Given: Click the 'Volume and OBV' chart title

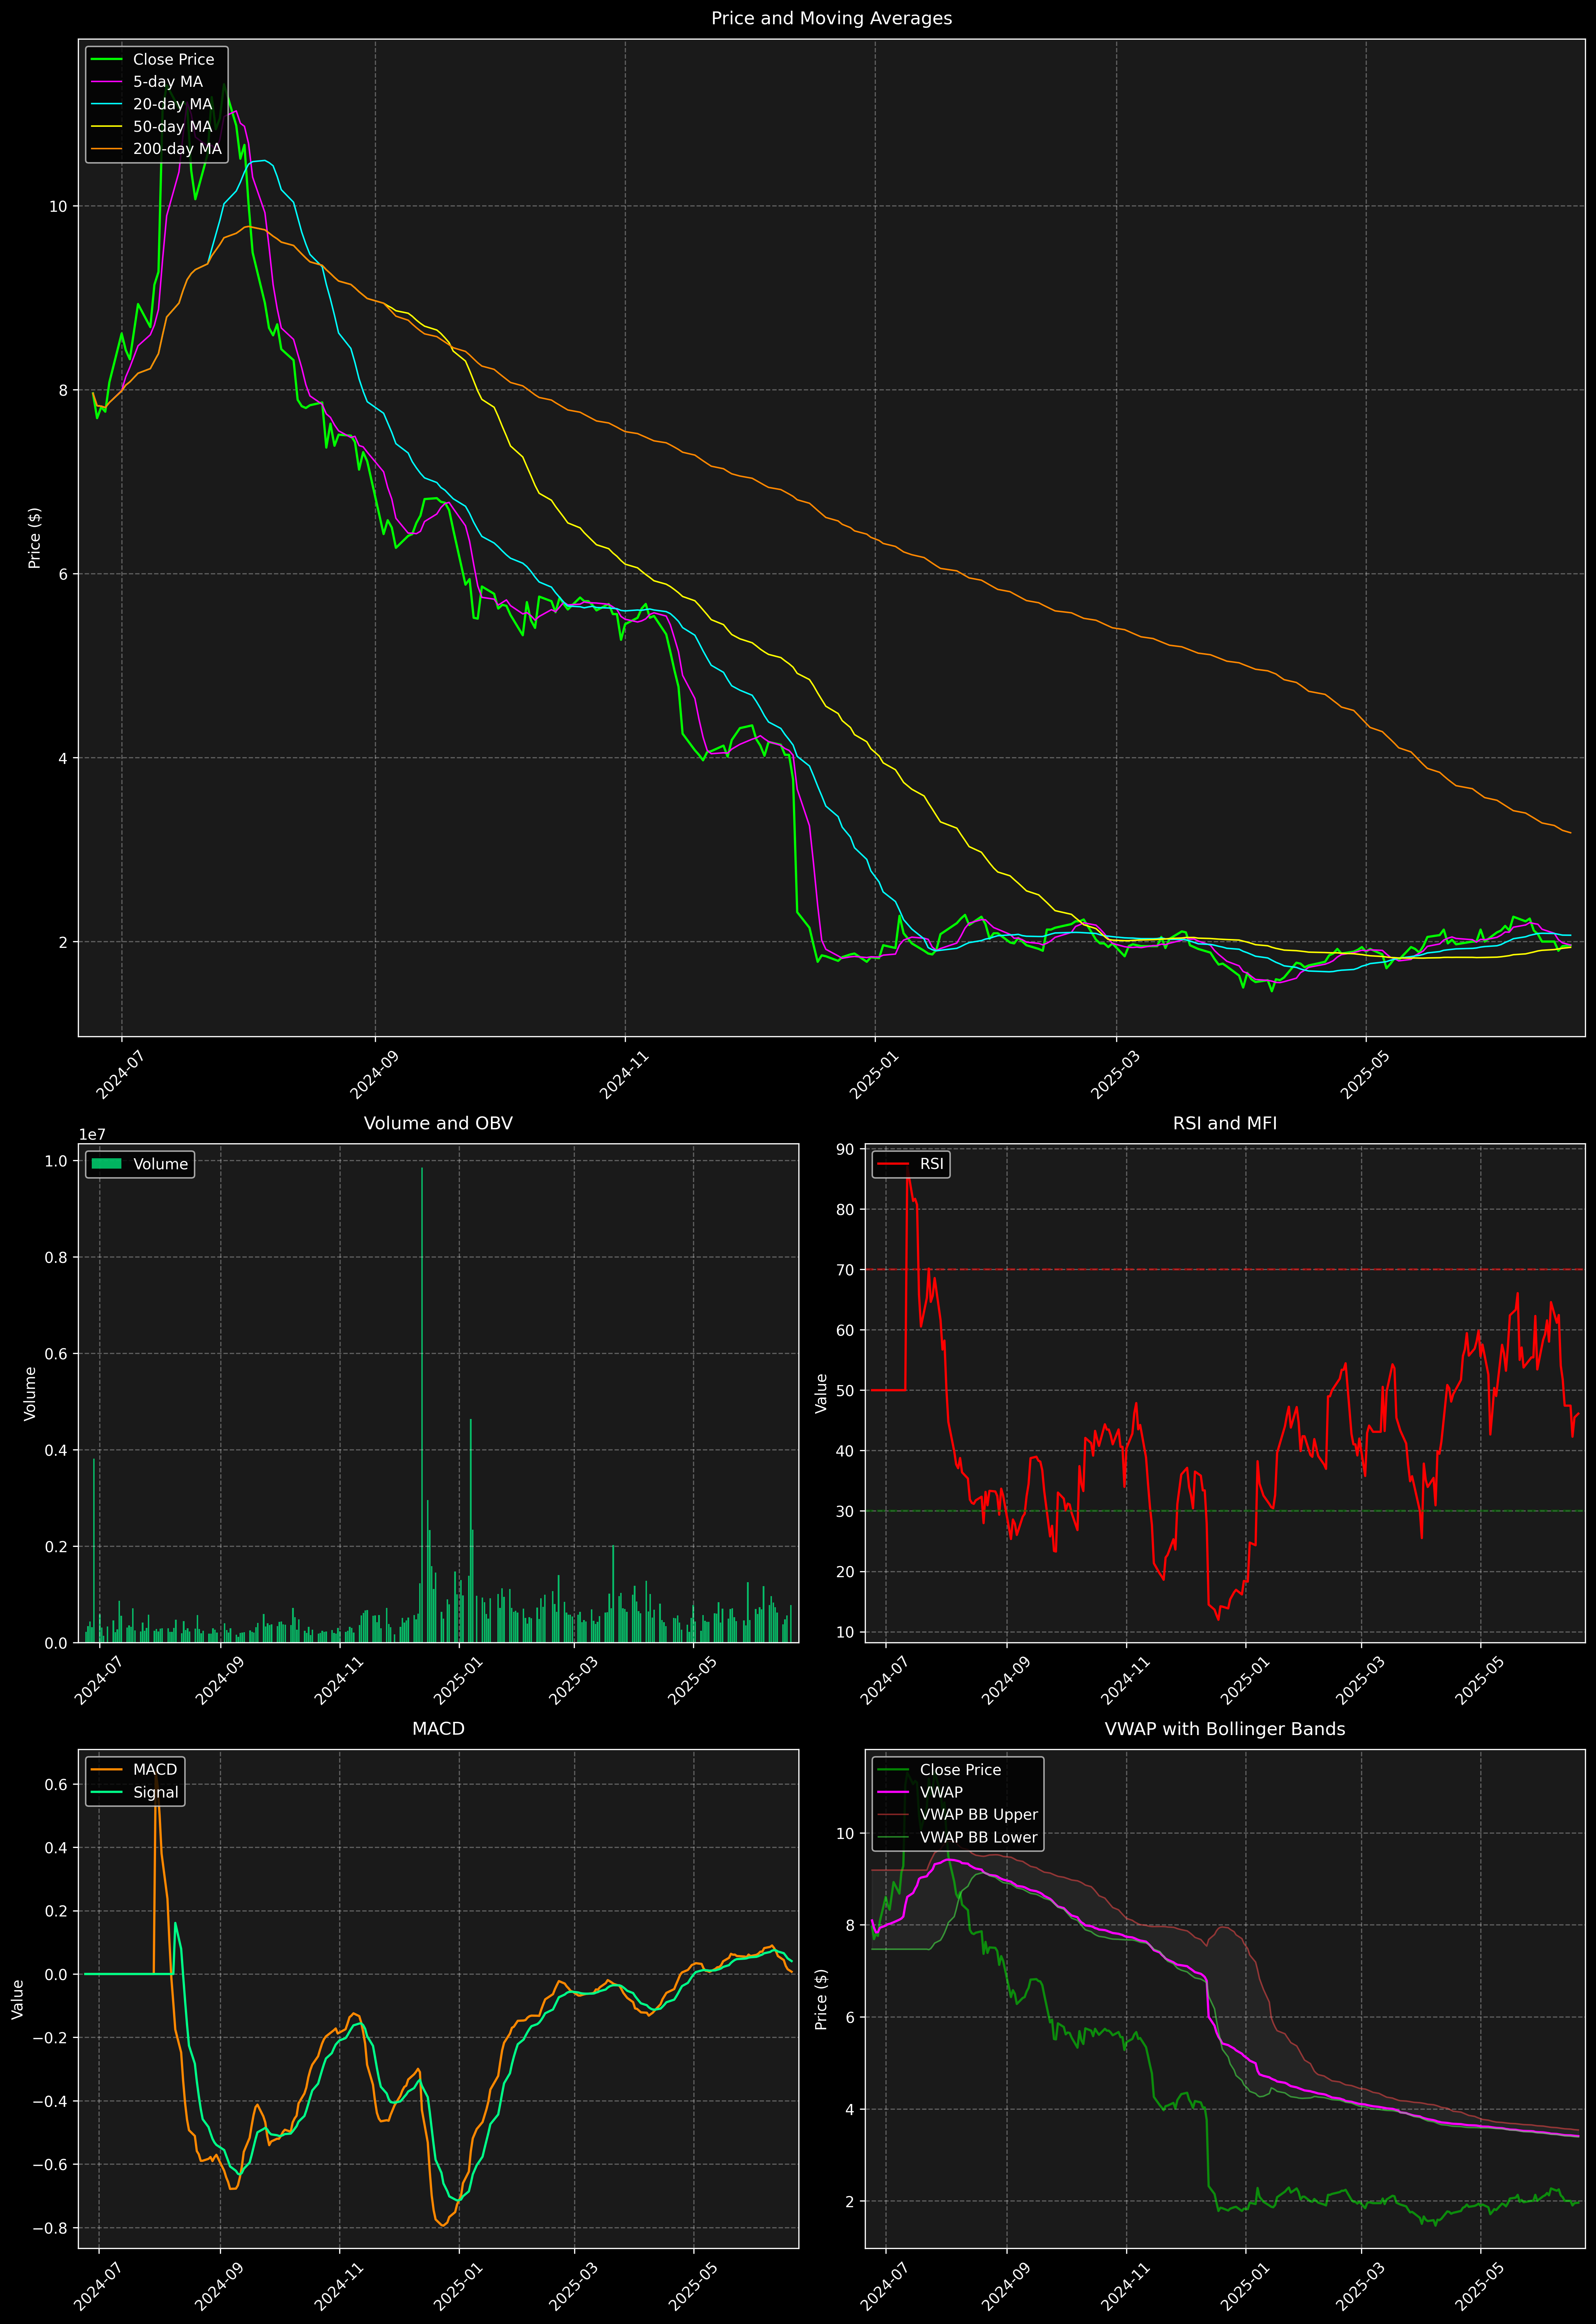Looking at the screenshot, I should point(438,1123).
